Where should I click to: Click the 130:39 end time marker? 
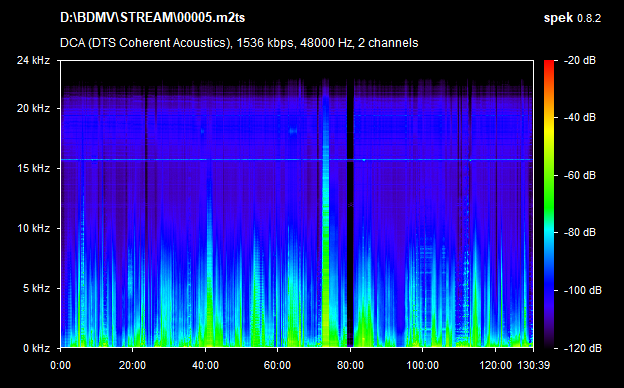(533, 365)
